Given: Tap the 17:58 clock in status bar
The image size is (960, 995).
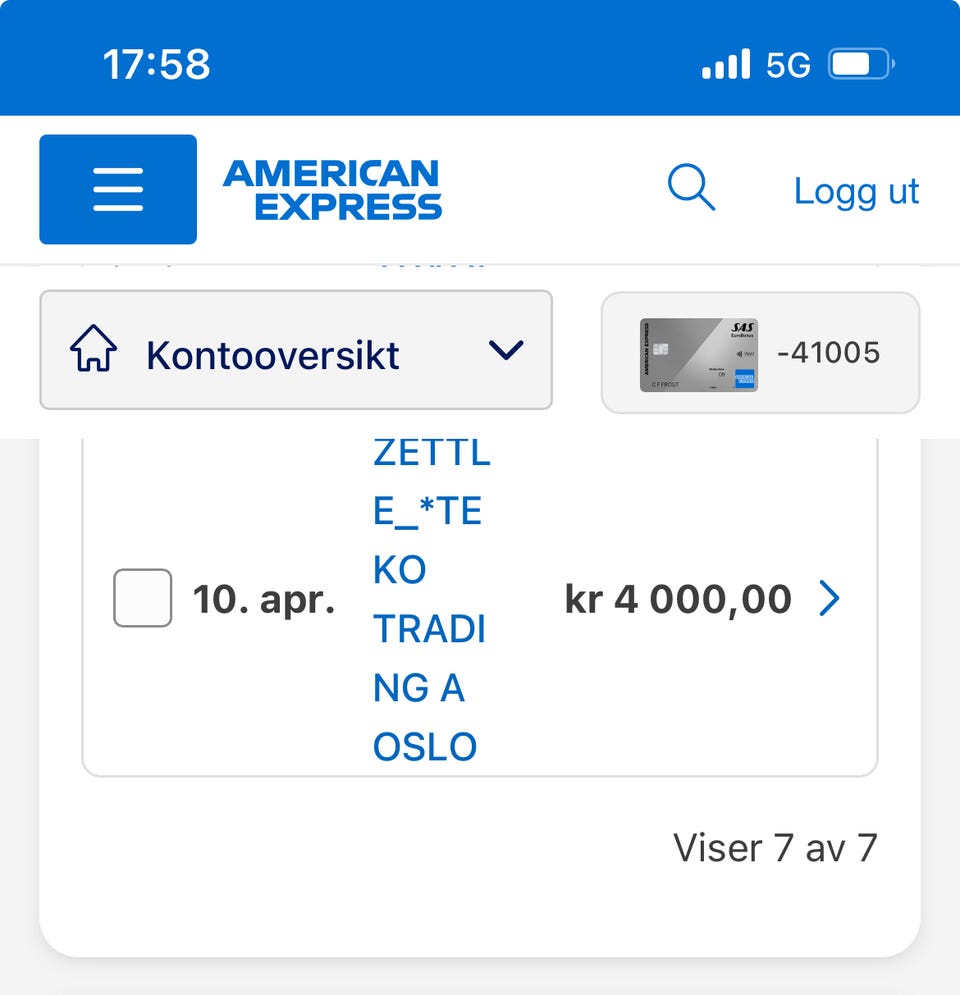Looking at the screenshot, I should 157,65.
